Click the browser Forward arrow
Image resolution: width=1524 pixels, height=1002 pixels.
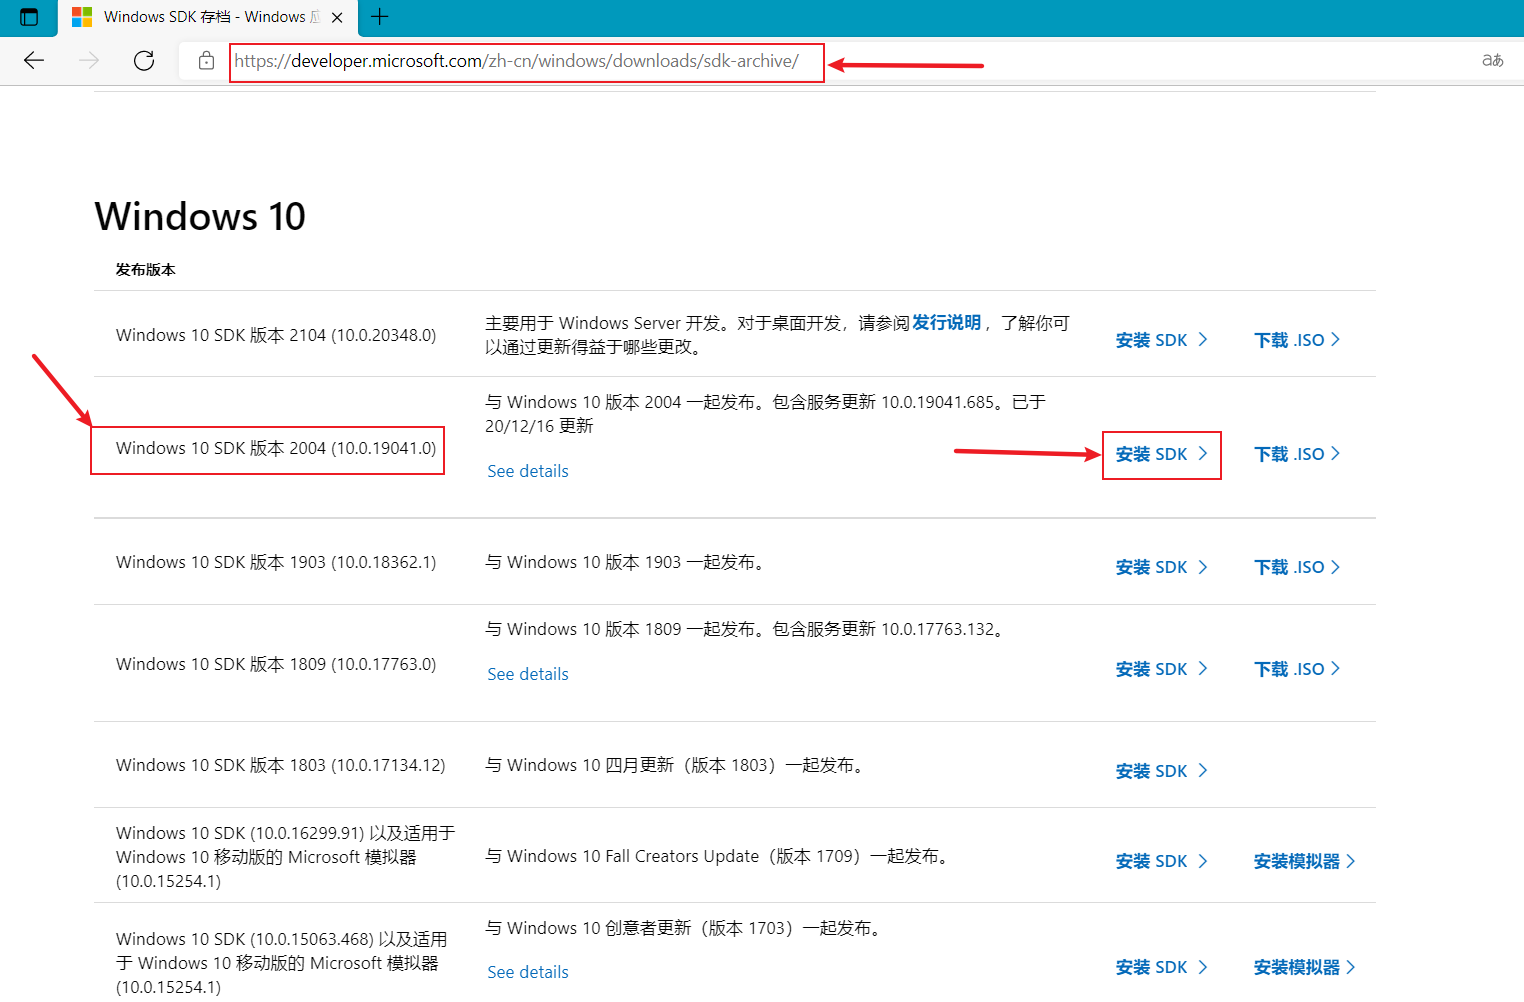pyautogui.click(x=89, y=61)
